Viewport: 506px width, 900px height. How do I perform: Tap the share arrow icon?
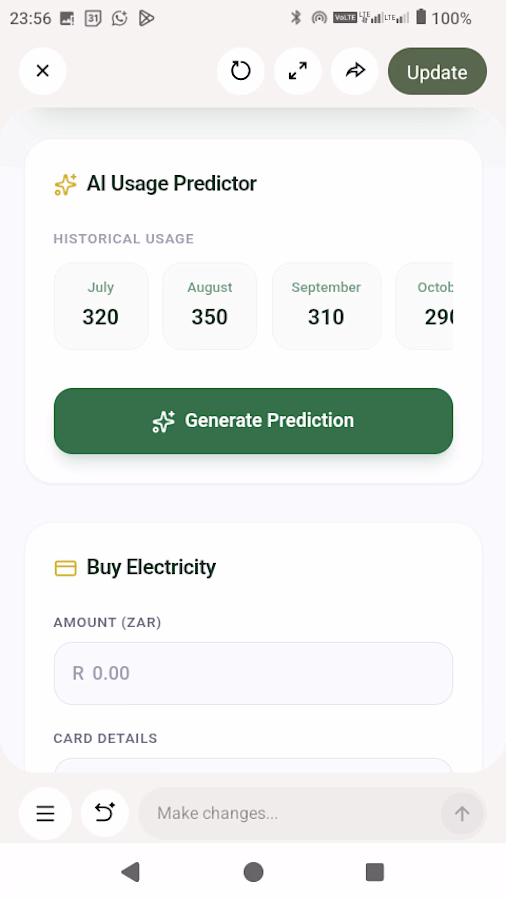point(355,71)
